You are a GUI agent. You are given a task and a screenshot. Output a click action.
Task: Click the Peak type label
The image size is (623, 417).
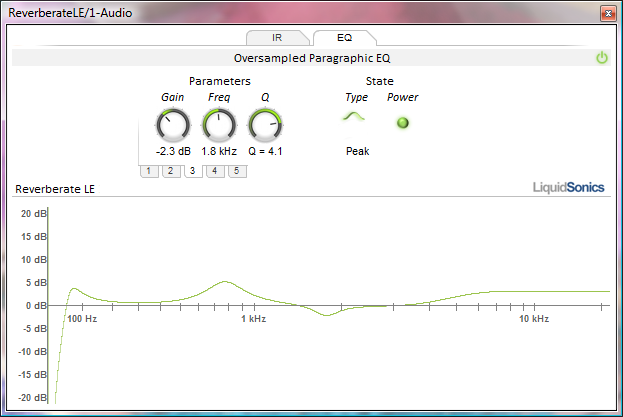click(358, 151)
